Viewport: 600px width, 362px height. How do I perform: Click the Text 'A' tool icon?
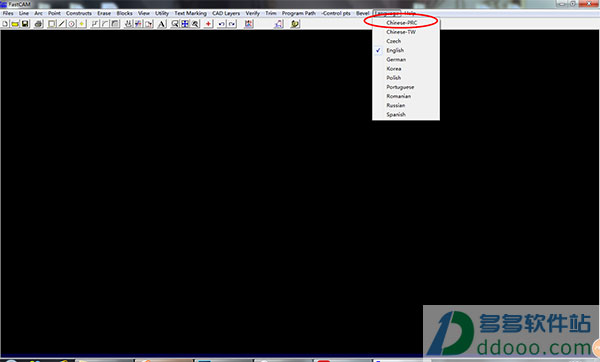pos(162,24)
